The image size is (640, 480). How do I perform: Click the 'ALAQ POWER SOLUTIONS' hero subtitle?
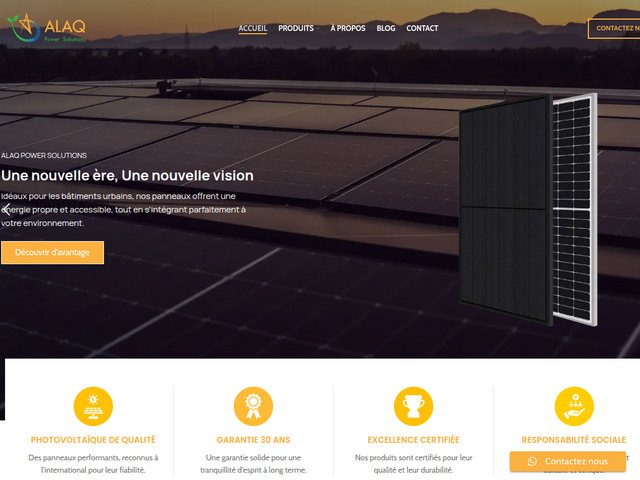pyautogui.click(x=44, y=156)
